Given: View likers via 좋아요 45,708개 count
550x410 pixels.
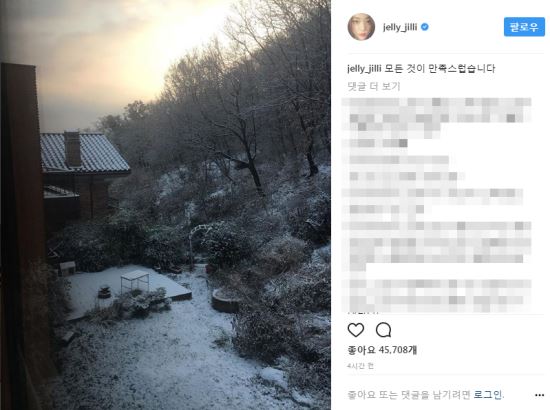Looking at the screenshot, I should click(x=382, y=350).
